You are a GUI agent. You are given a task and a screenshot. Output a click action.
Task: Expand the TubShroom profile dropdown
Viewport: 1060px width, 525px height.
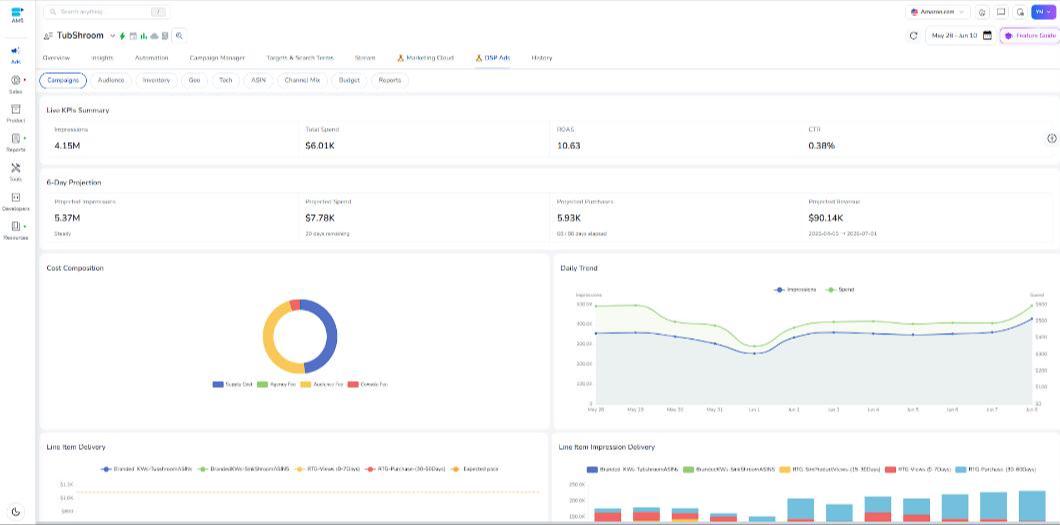(113, 36)
